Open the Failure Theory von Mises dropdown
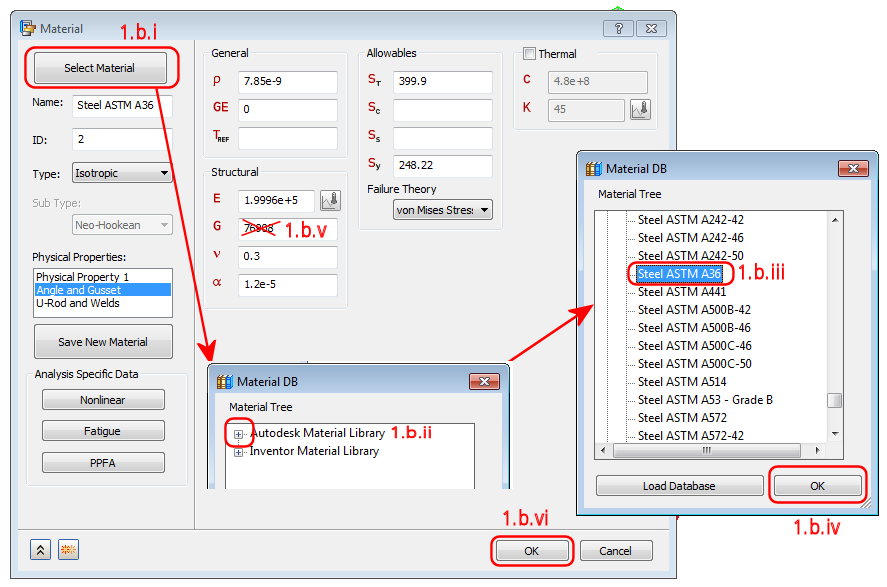887x587 pixels. coord(443,210)
